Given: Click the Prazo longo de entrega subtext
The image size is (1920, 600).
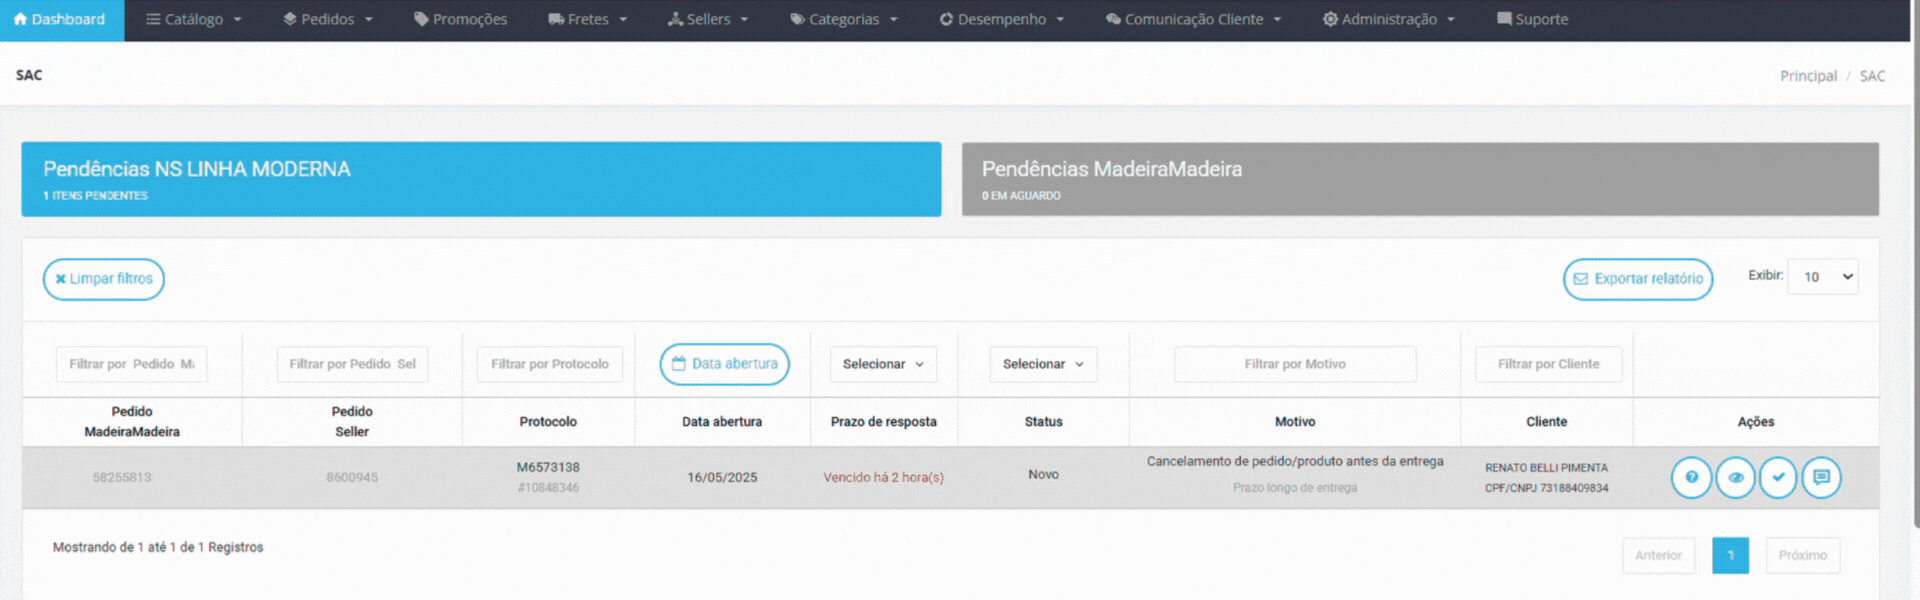Looking at the screenshot, I should coord(1295,488).
